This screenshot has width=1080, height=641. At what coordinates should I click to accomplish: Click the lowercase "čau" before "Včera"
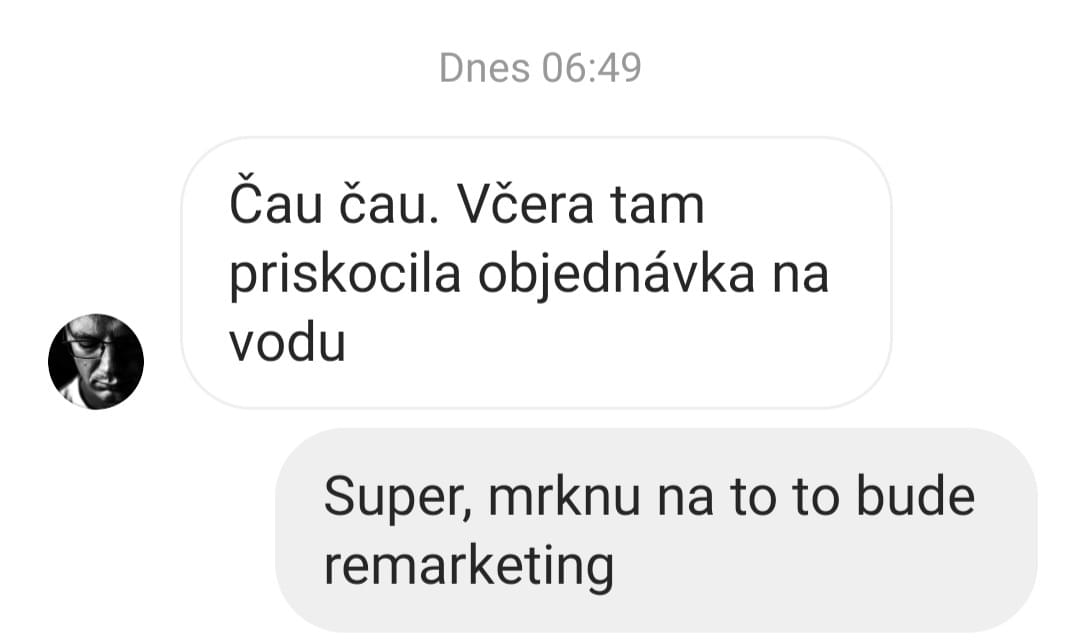tap(388, 203)
